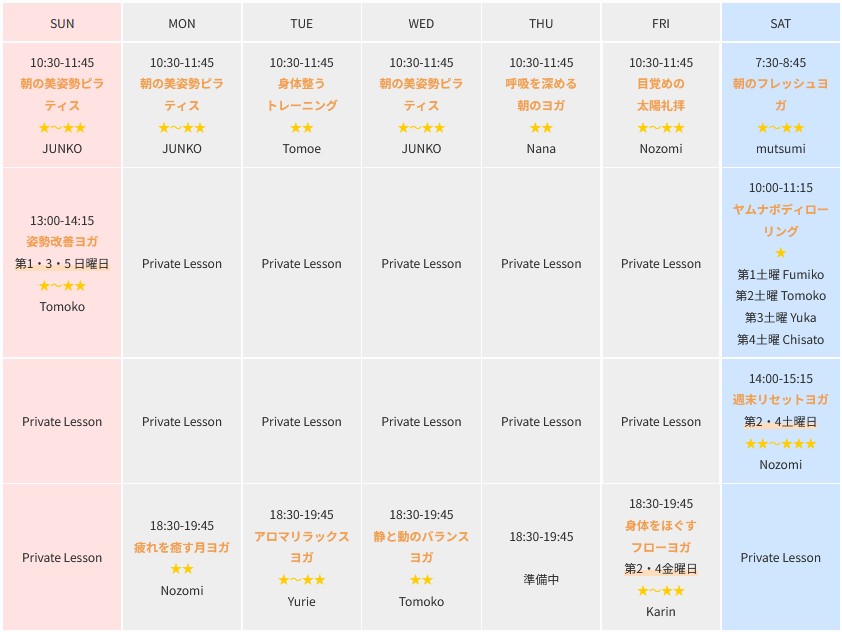Open the 呼吸を深める朝のヨガ class
This screenshot has height=632, width=842.
541,95
